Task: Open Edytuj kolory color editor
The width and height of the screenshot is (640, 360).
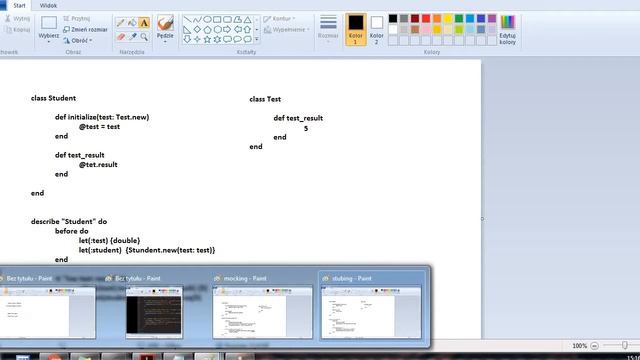Action: 507,29
